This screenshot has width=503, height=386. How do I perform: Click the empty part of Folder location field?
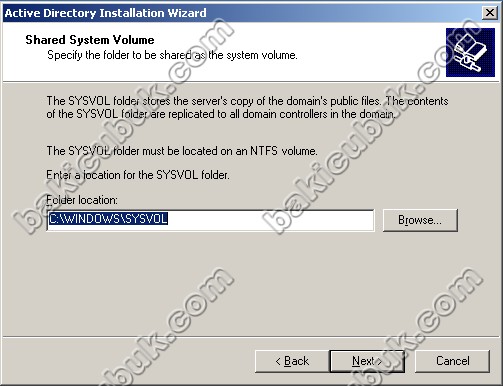pos(270,220)
